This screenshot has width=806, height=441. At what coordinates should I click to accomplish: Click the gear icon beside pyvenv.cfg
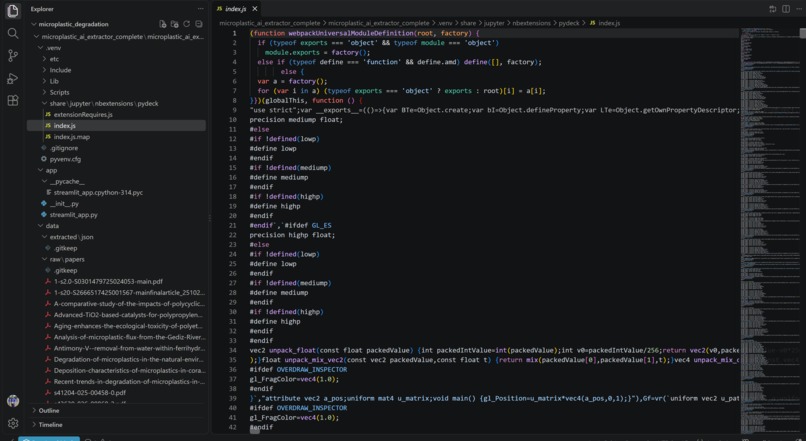point(44,159)
